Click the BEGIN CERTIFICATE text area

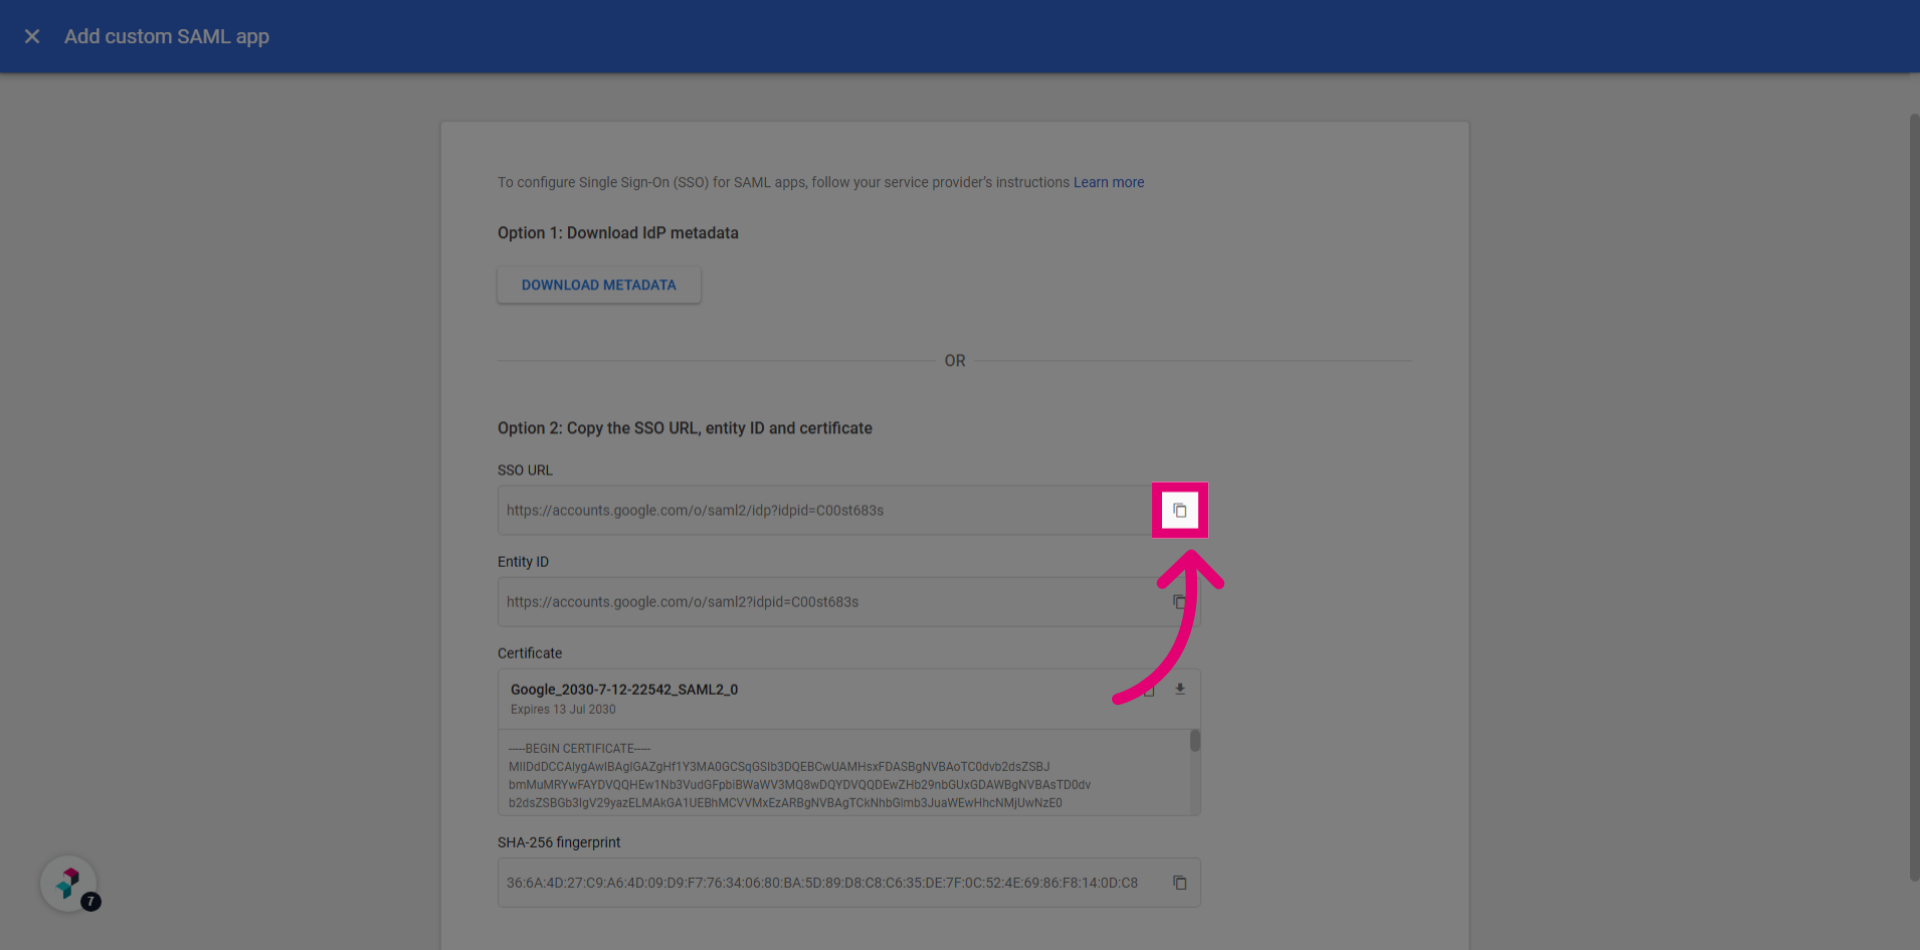(x=843, y=772)
